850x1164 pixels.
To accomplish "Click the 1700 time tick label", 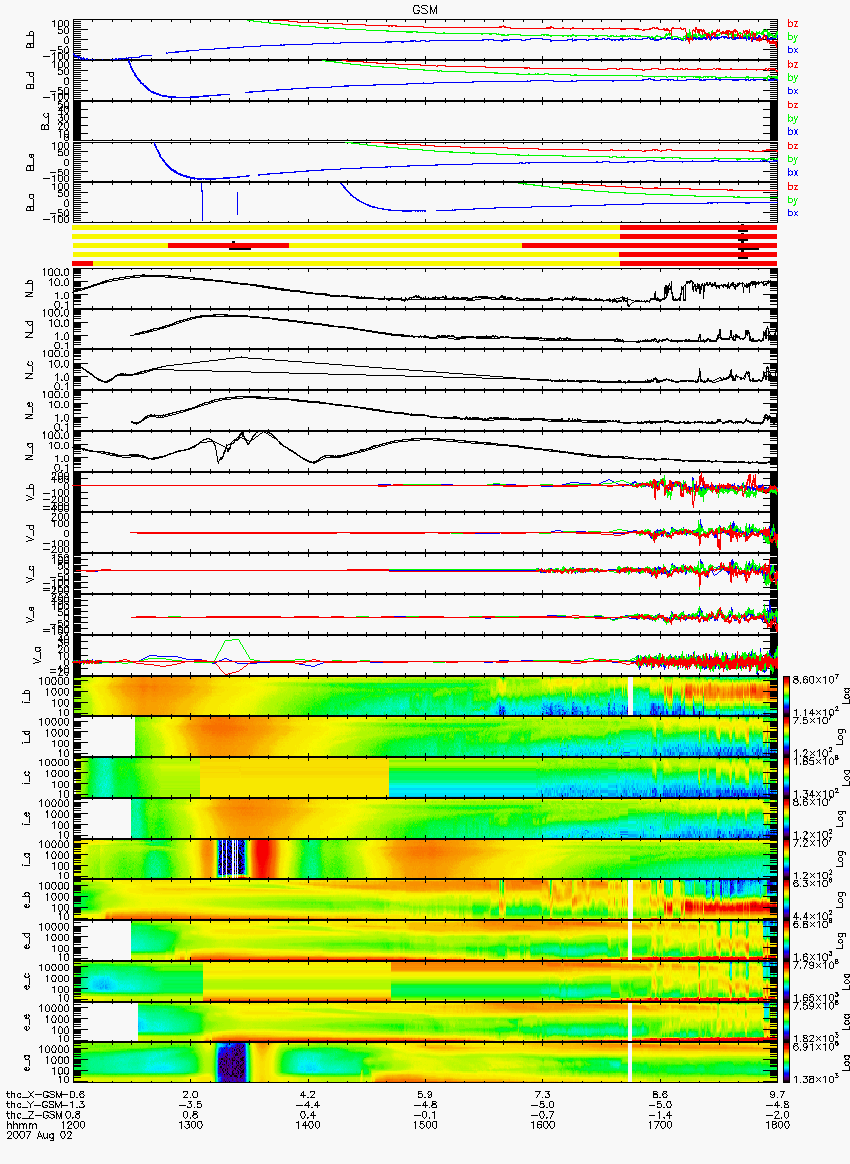I will (660, 1125).
